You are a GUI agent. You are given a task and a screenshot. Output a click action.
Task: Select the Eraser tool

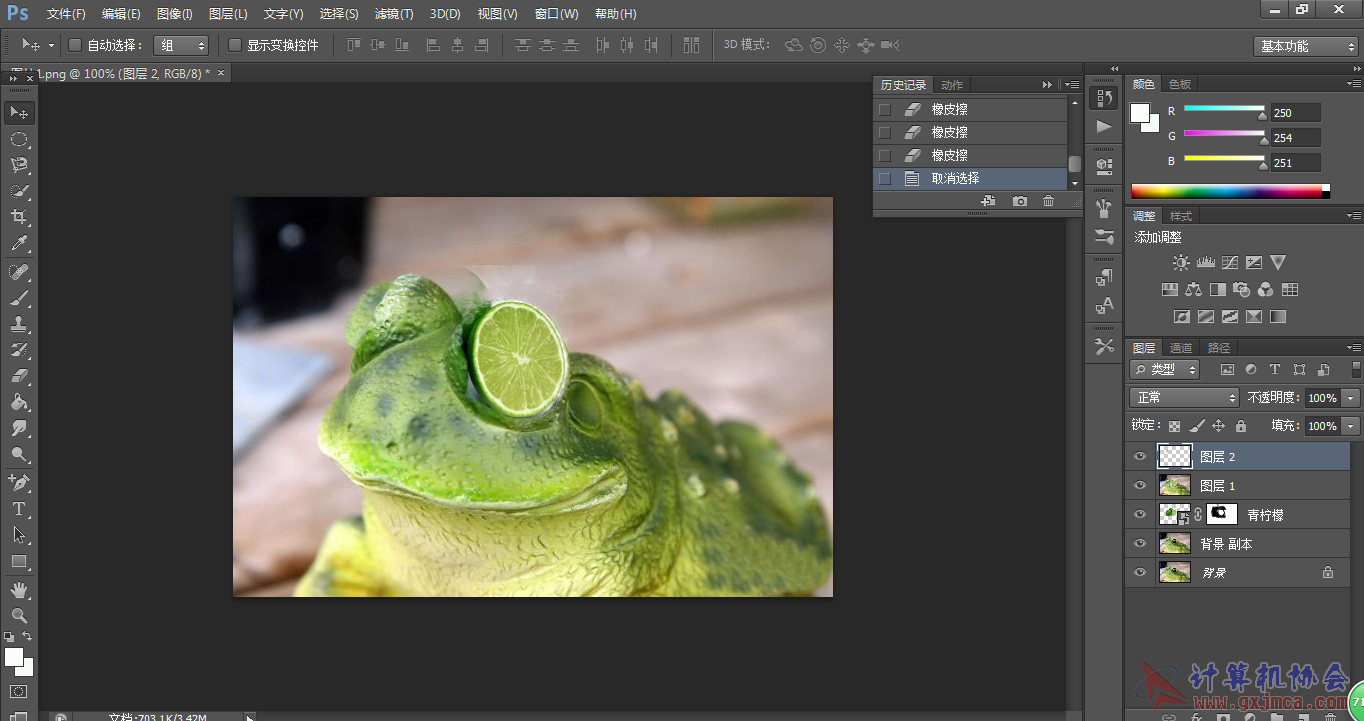19,376
